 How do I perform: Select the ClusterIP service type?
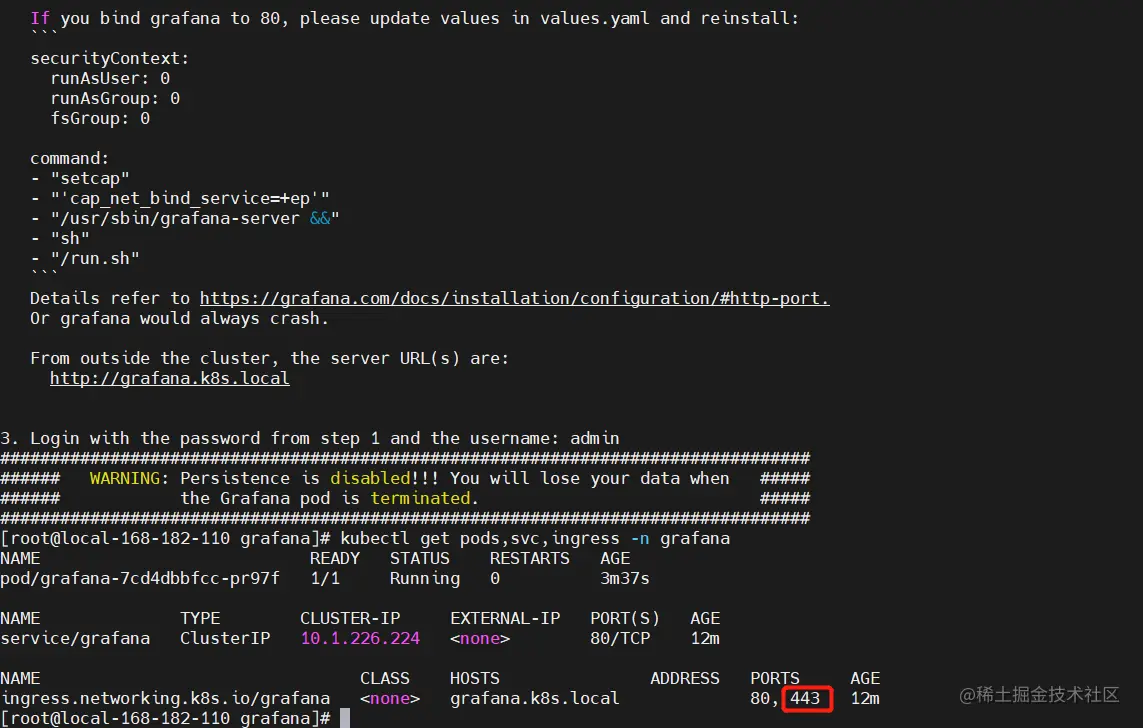[225, 638]
